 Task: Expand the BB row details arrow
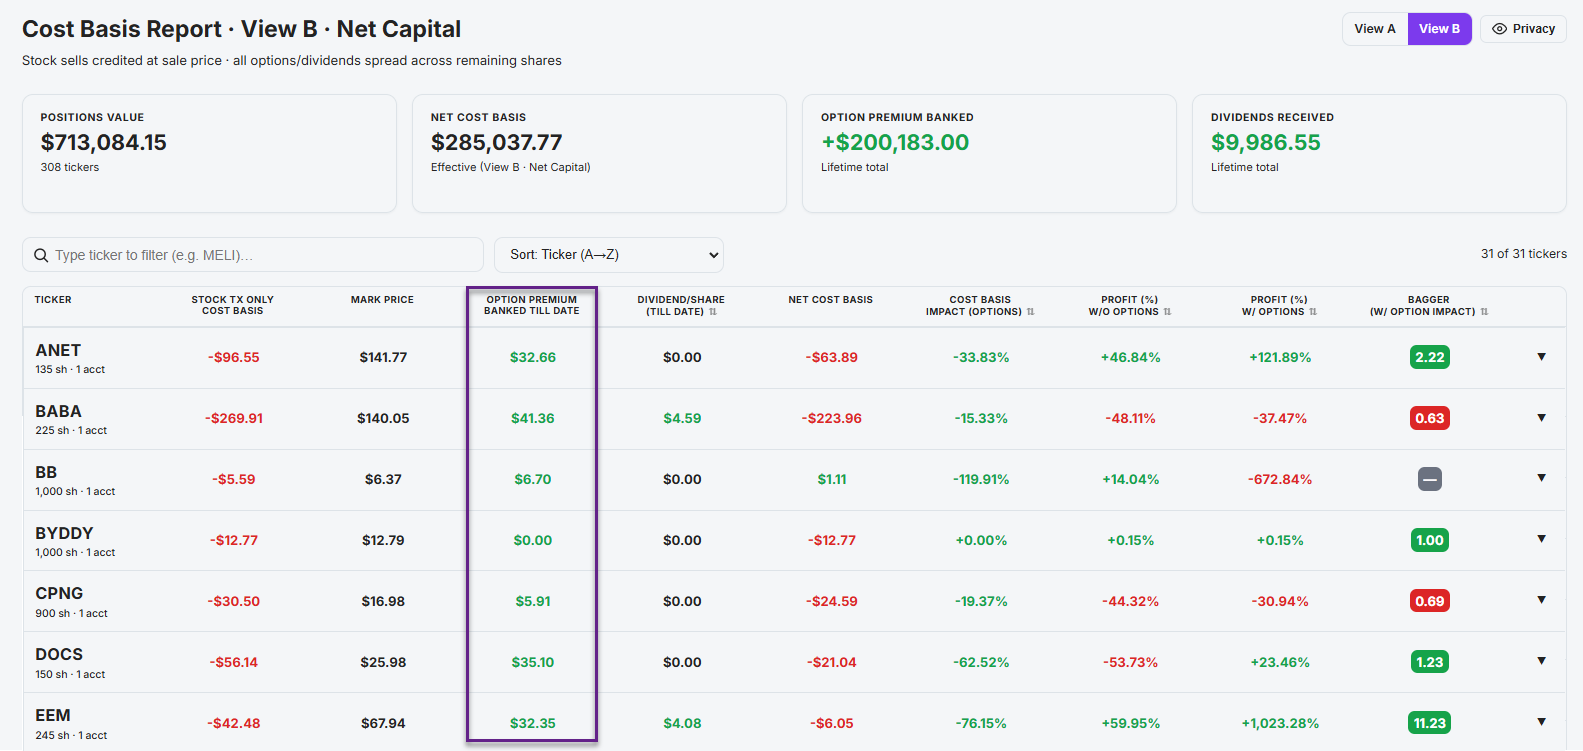(x=1541, y=478)
